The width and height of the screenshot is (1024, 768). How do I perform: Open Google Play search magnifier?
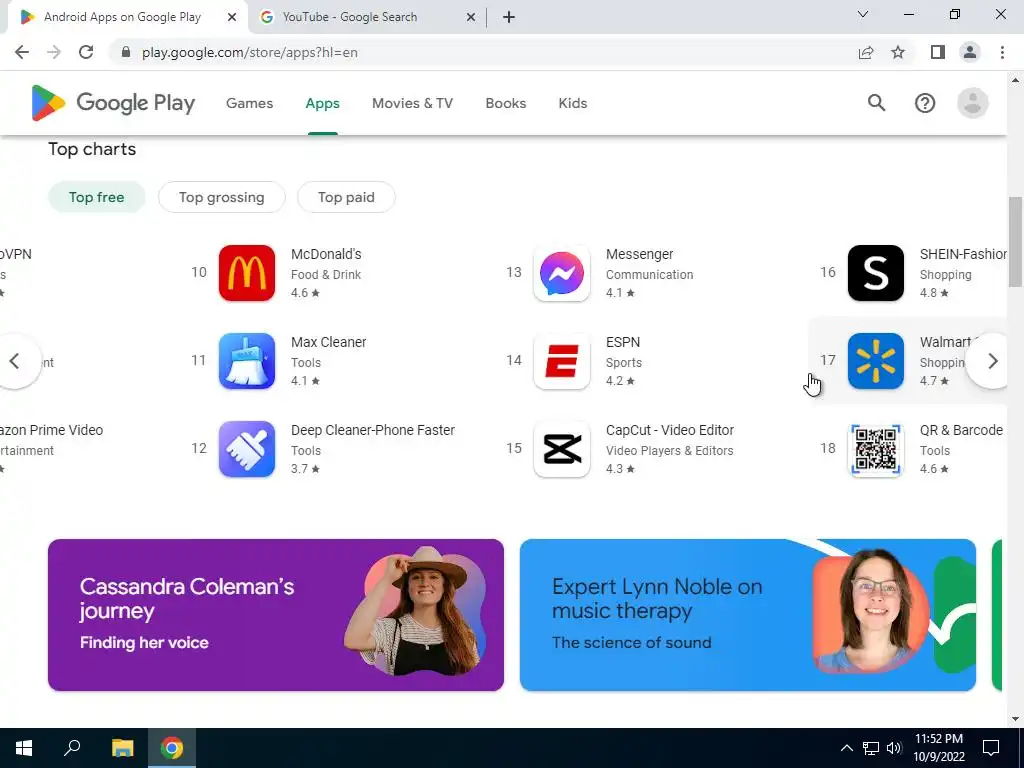pos(876,103)
